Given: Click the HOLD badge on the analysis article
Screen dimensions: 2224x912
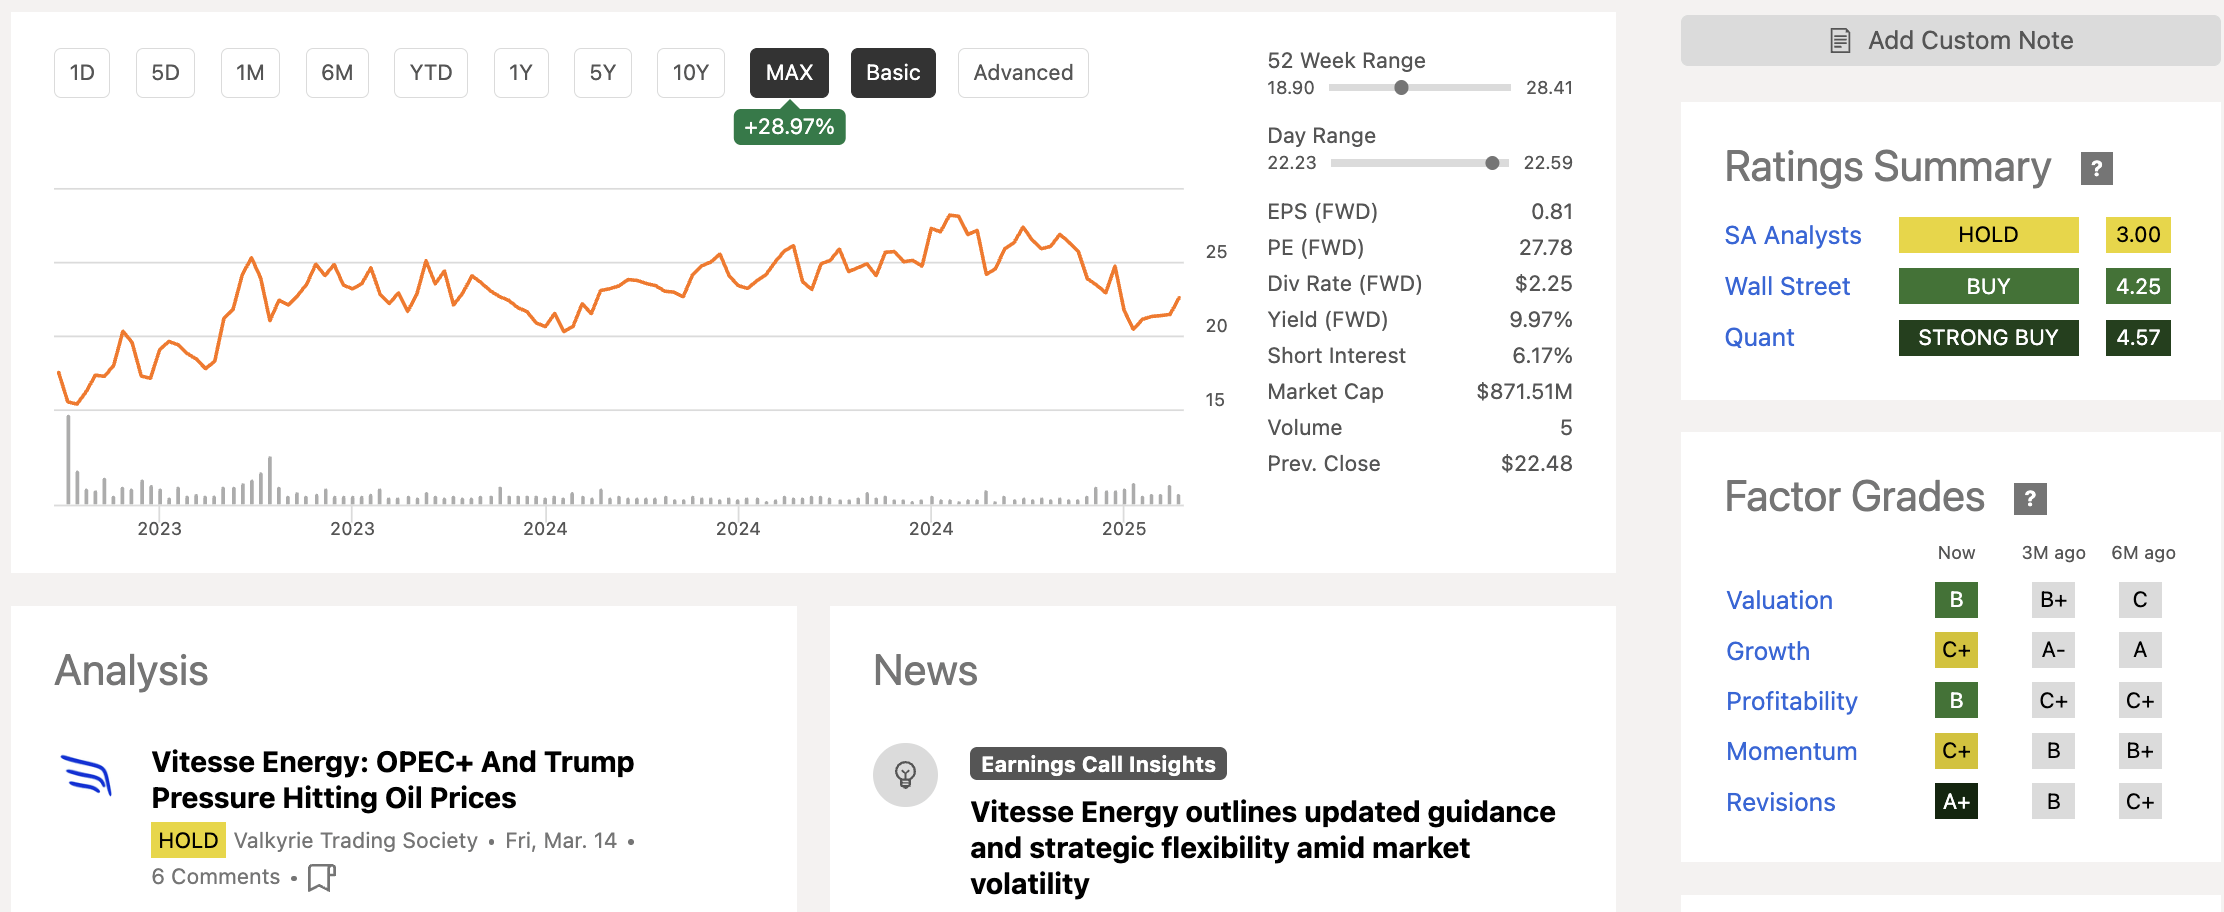Looking at the screenshot, I should (x=187, y=840).
